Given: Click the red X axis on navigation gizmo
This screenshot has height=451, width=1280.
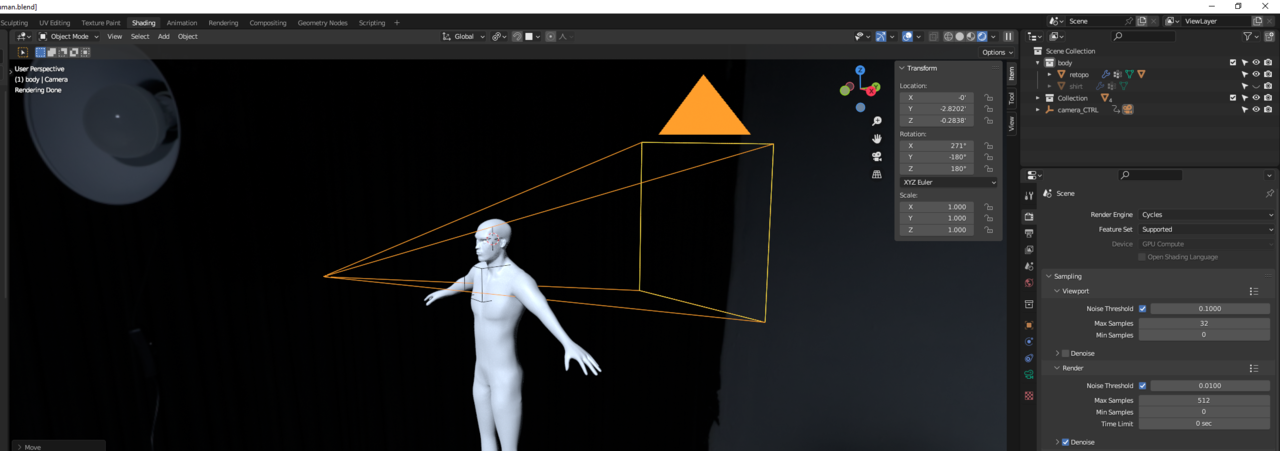Looking at the screenshot, I should (873, 91).
